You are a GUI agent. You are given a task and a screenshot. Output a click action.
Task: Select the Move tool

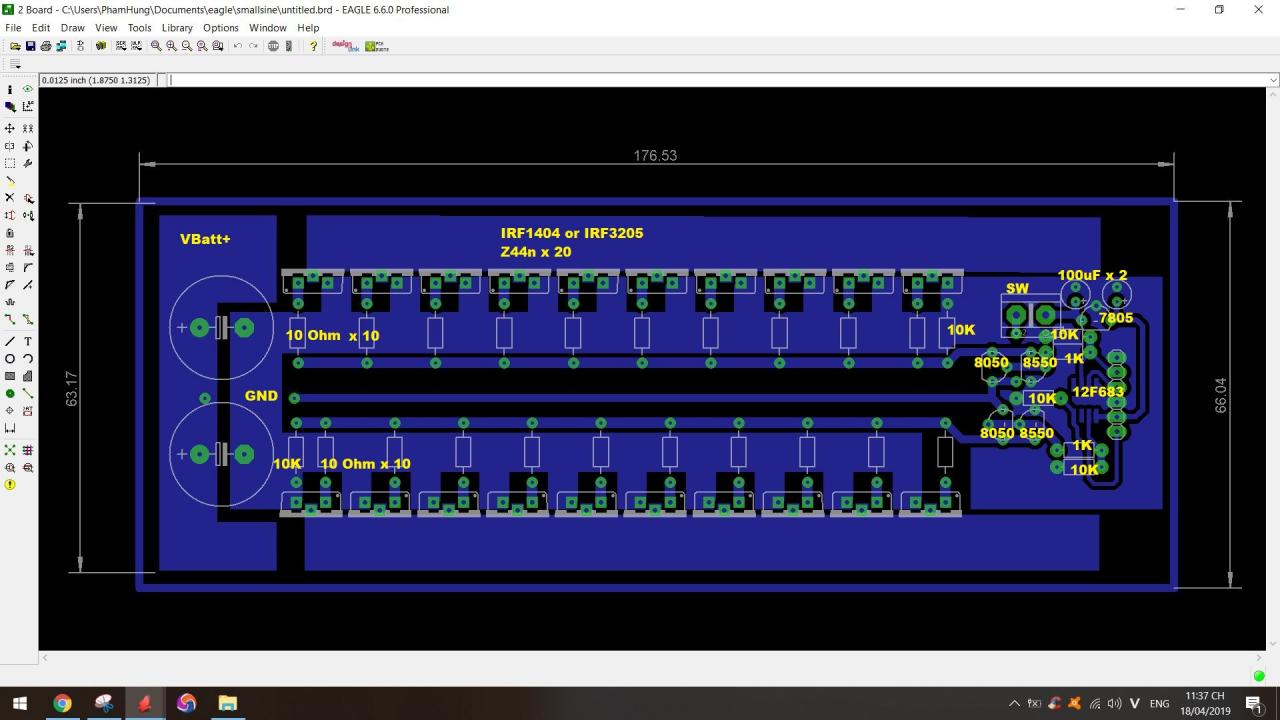click(10, 129)
